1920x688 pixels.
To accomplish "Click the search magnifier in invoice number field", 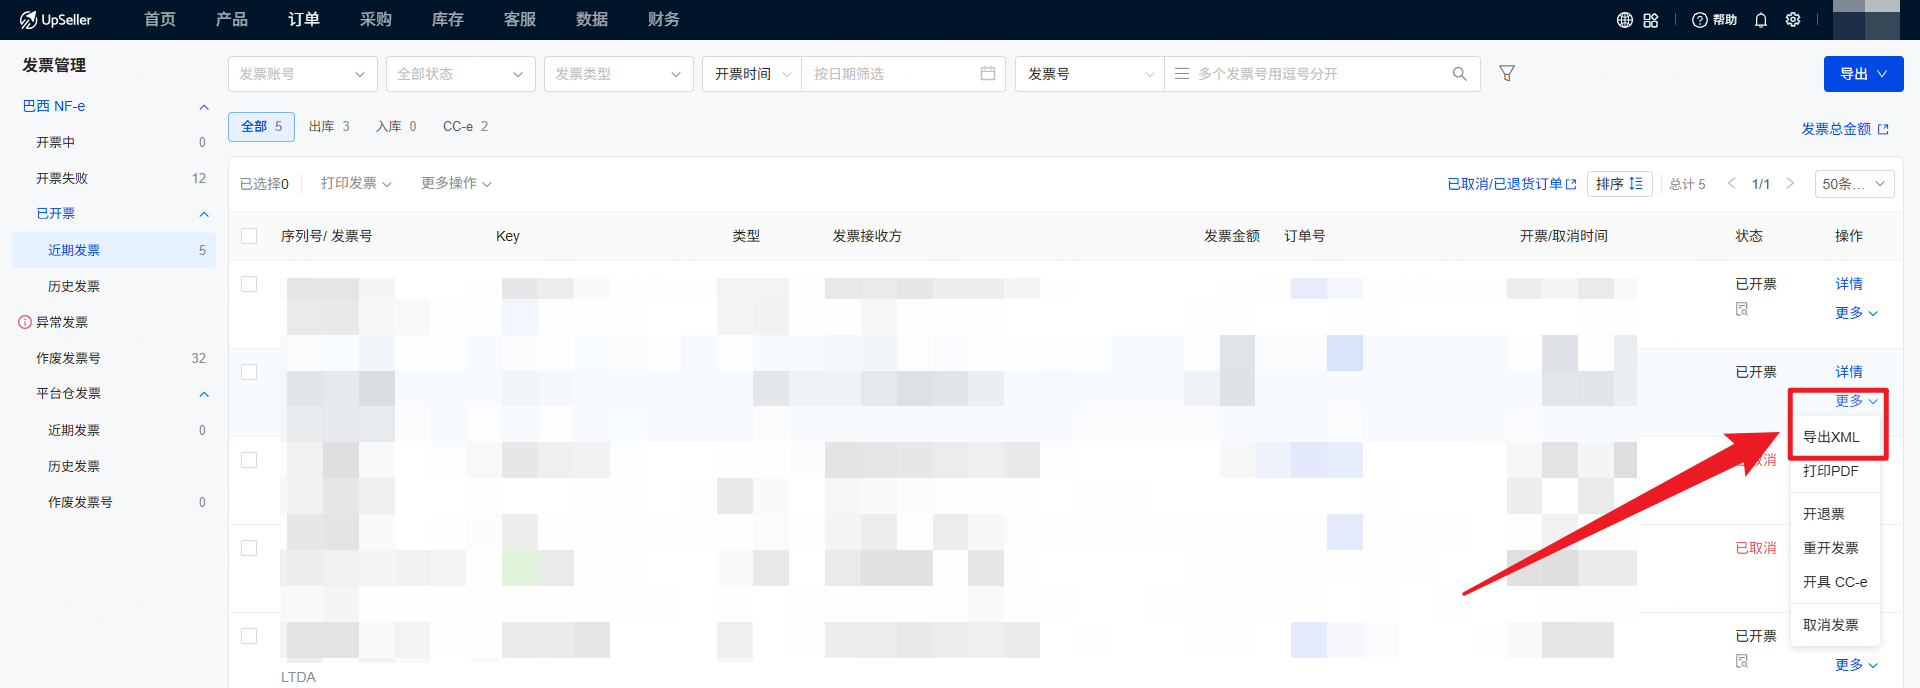I will coord(1460,74).
